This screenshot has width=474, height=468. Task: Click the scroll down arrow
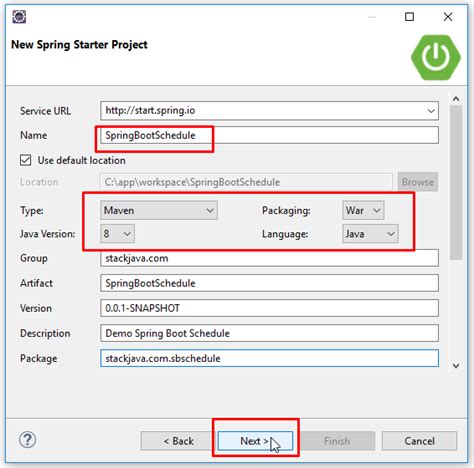[456, 366]
